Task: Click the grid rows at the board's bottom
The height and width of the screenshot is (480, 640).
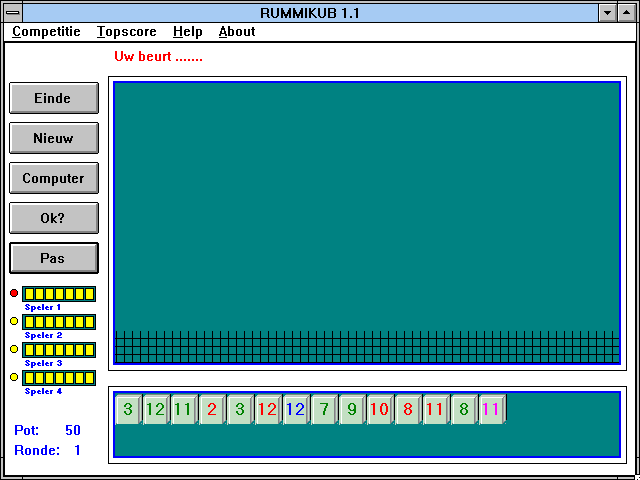Action: [x=367, y=347]
